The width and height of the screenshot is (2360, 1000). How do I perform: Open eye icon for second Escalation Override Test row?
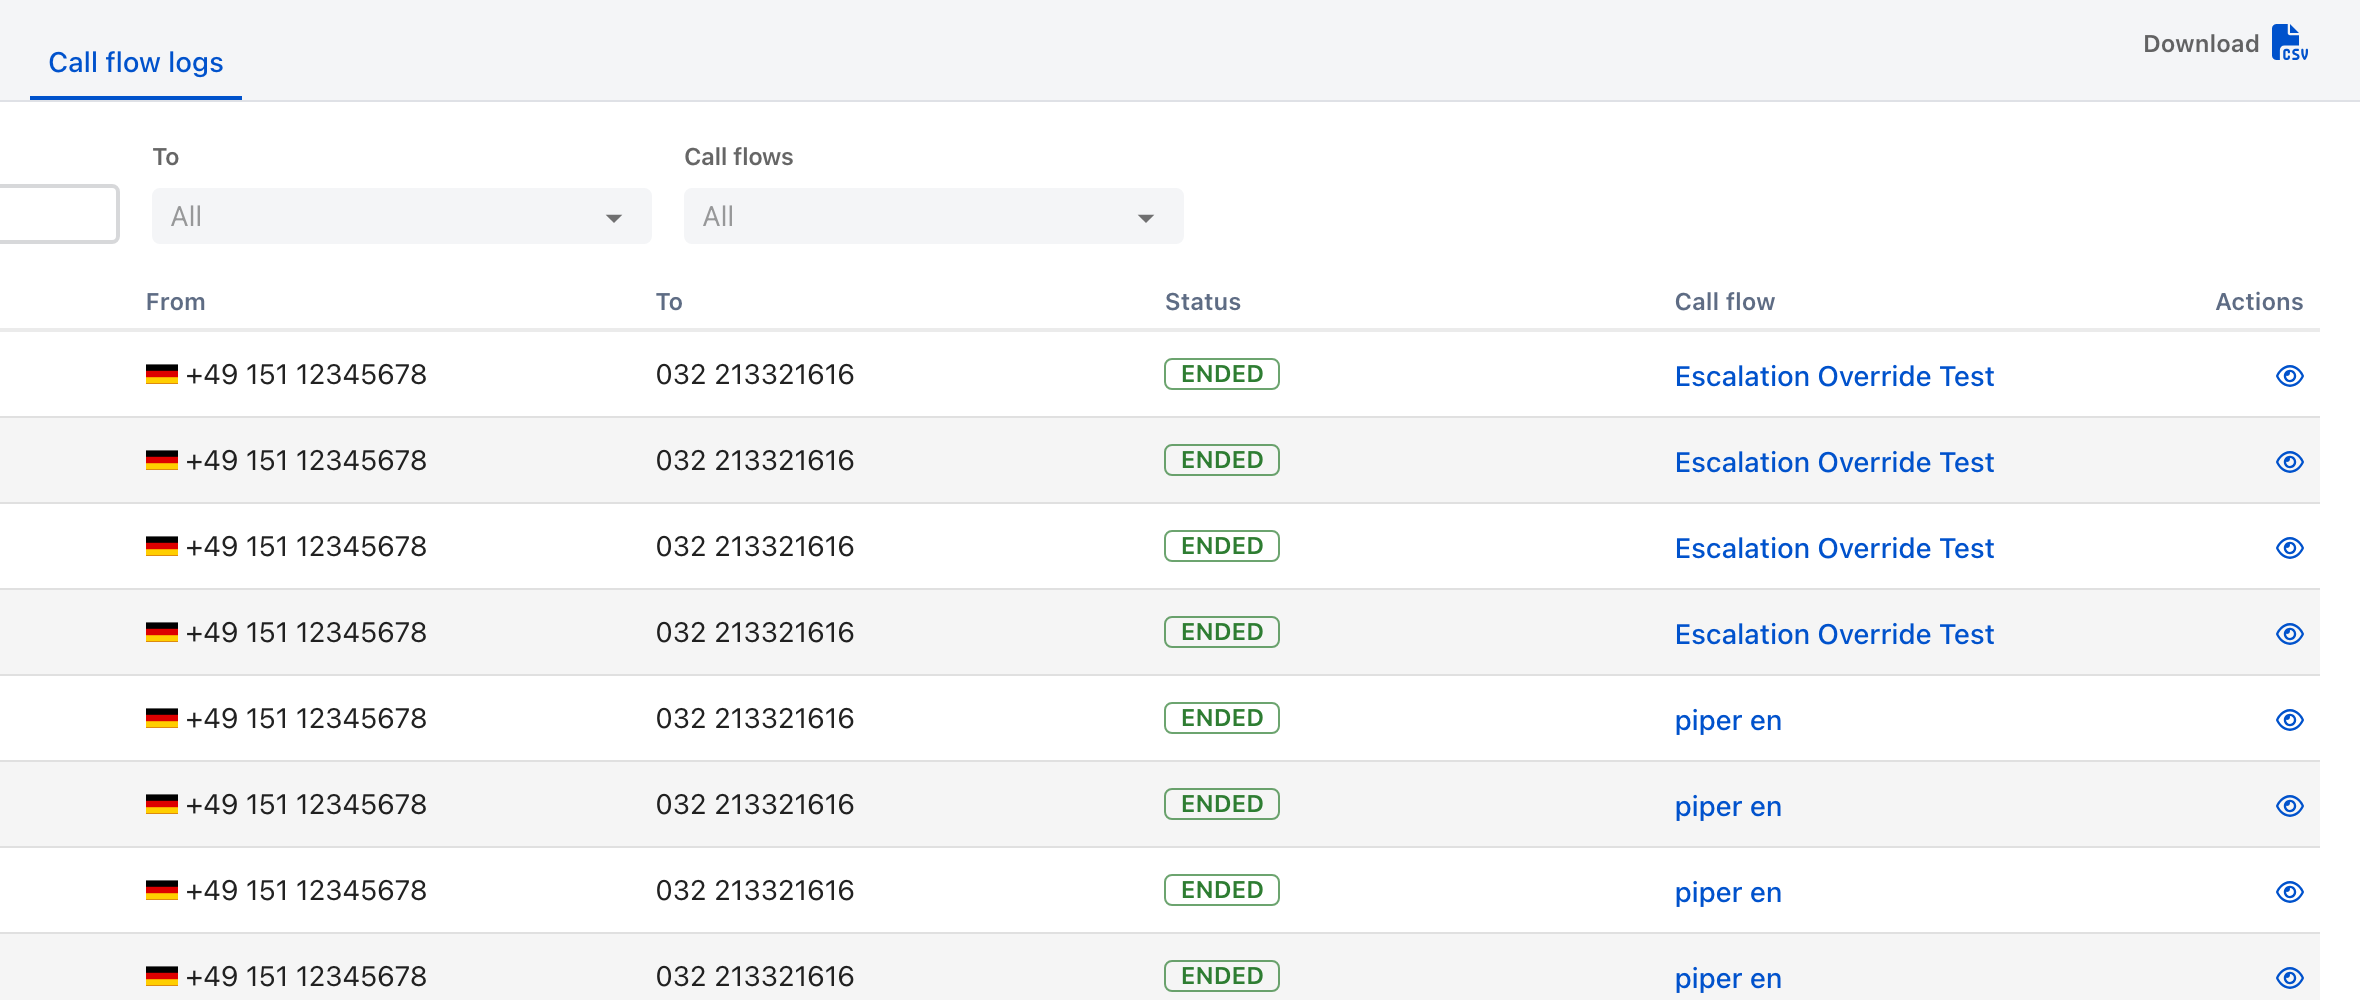[2290, 462]
